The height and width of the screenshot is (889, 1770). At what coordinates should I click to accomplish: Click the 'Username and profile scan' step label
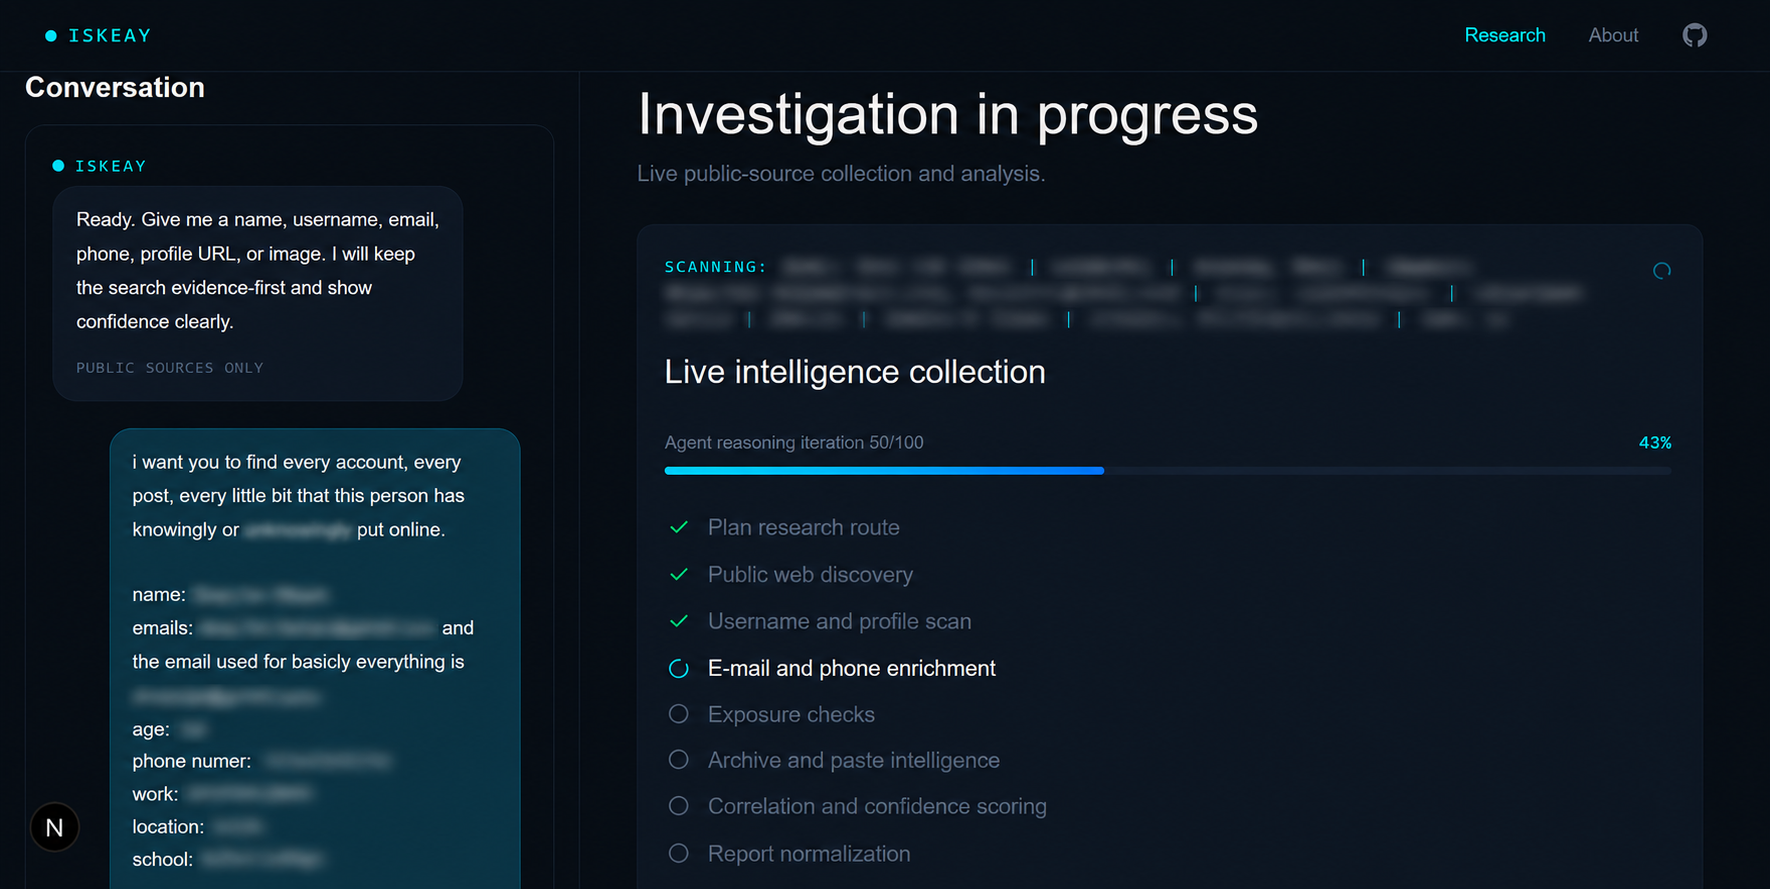coord(840,621)
